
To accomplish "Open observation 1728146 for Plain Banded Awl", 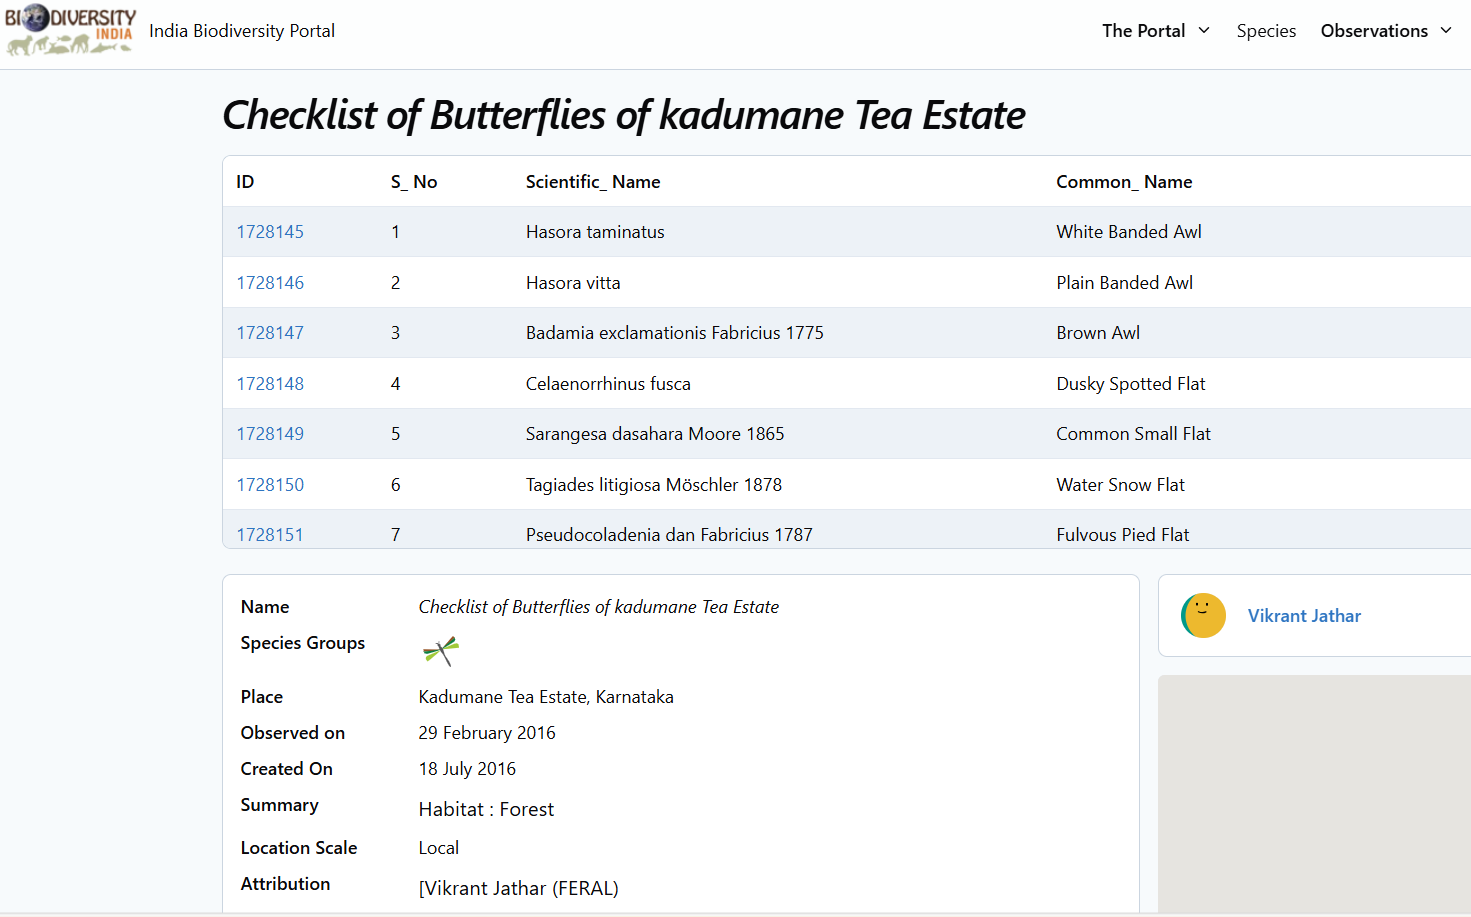I will (270, 282).
